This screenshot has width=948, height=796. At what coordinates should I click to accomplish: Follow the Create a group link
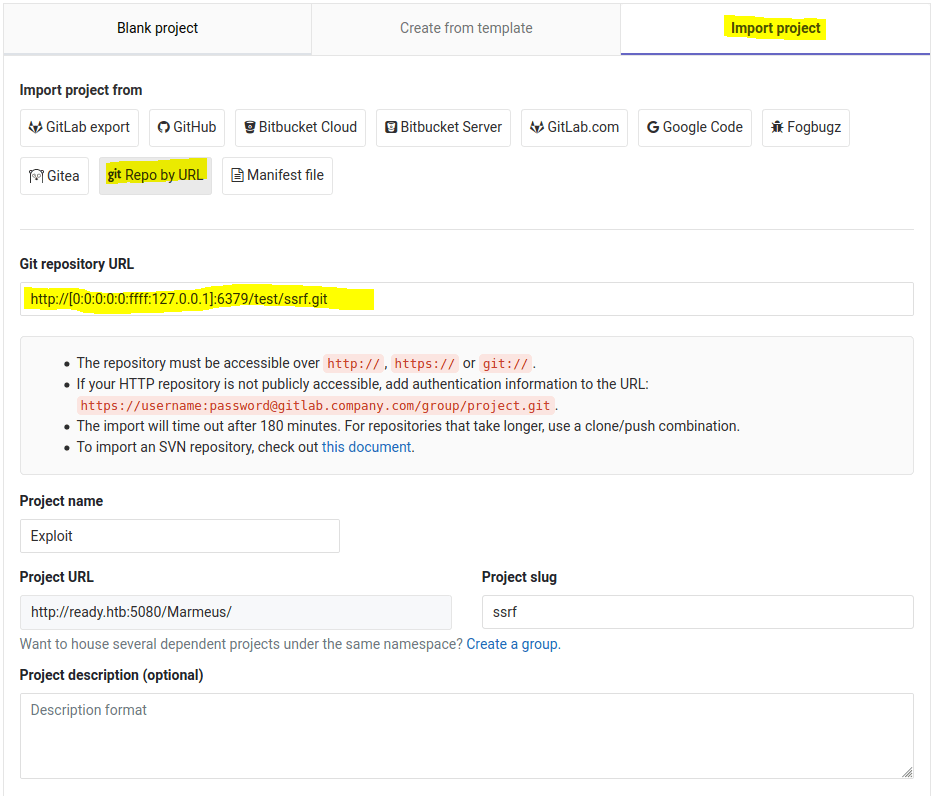pyautogui.click(x=513, y=644)
